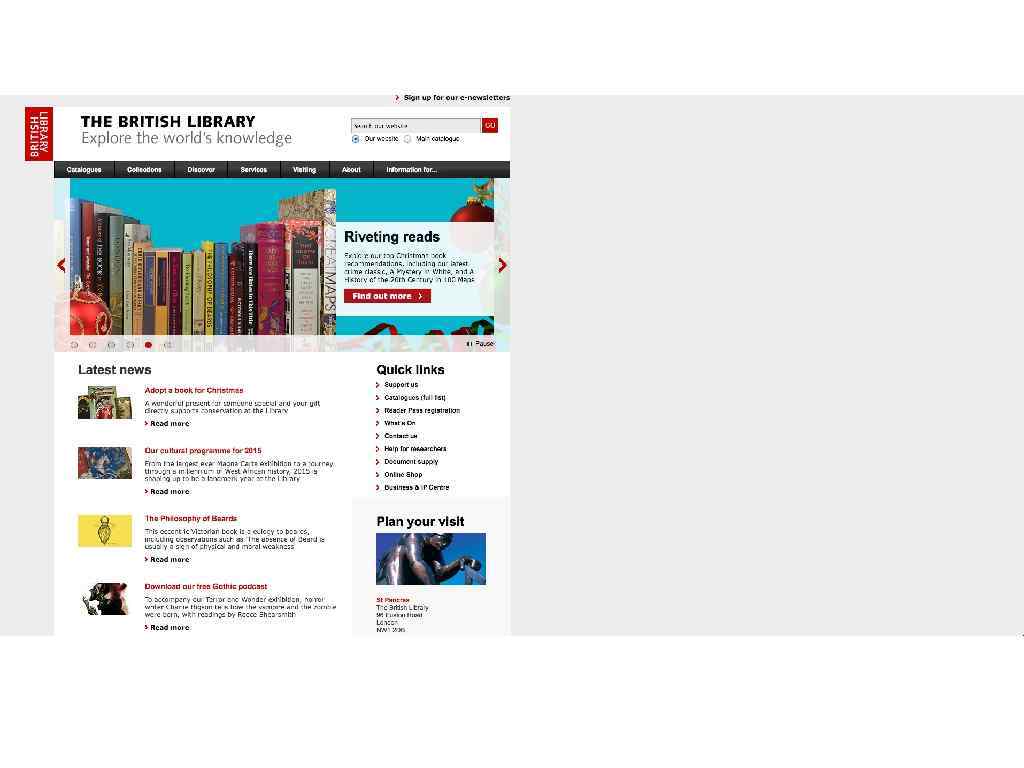Image resolution: width=1024 pixels, height=768 pixels.
Task: Open the Catalogues menu
Action: pyautogui.click(x=84, y=170)
